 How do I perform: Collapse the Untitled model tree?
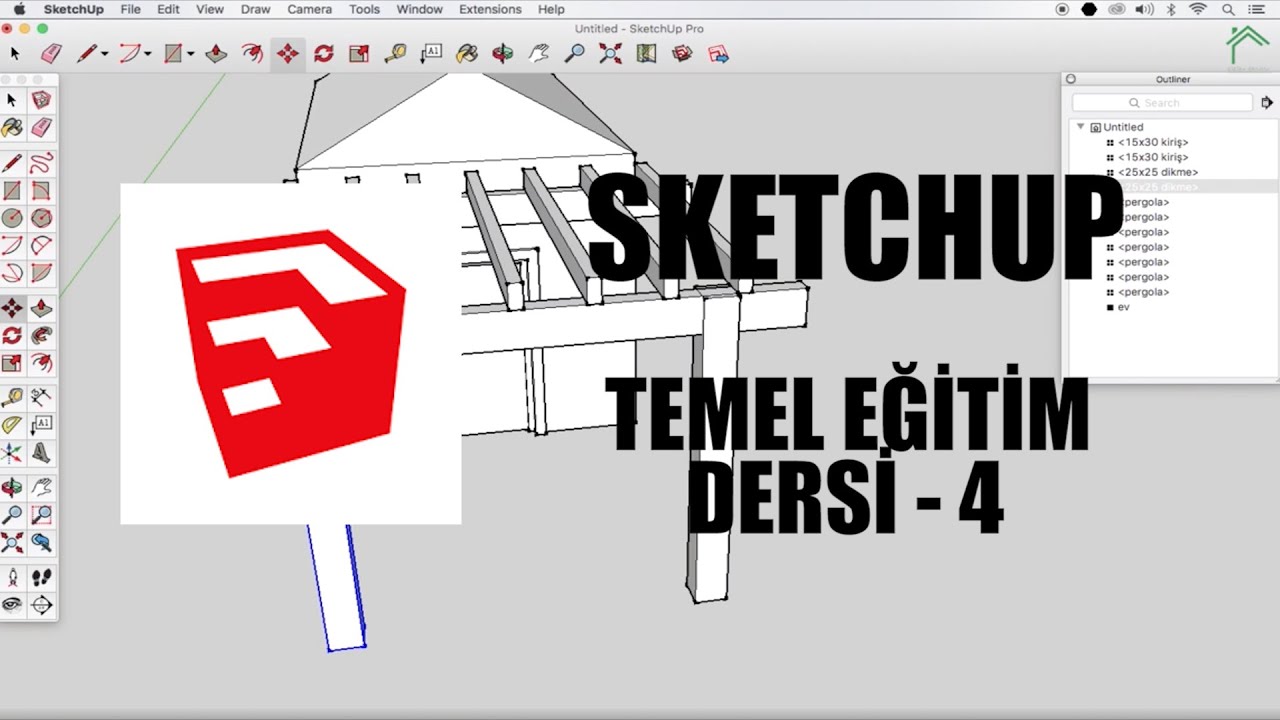coord(1080,127)
